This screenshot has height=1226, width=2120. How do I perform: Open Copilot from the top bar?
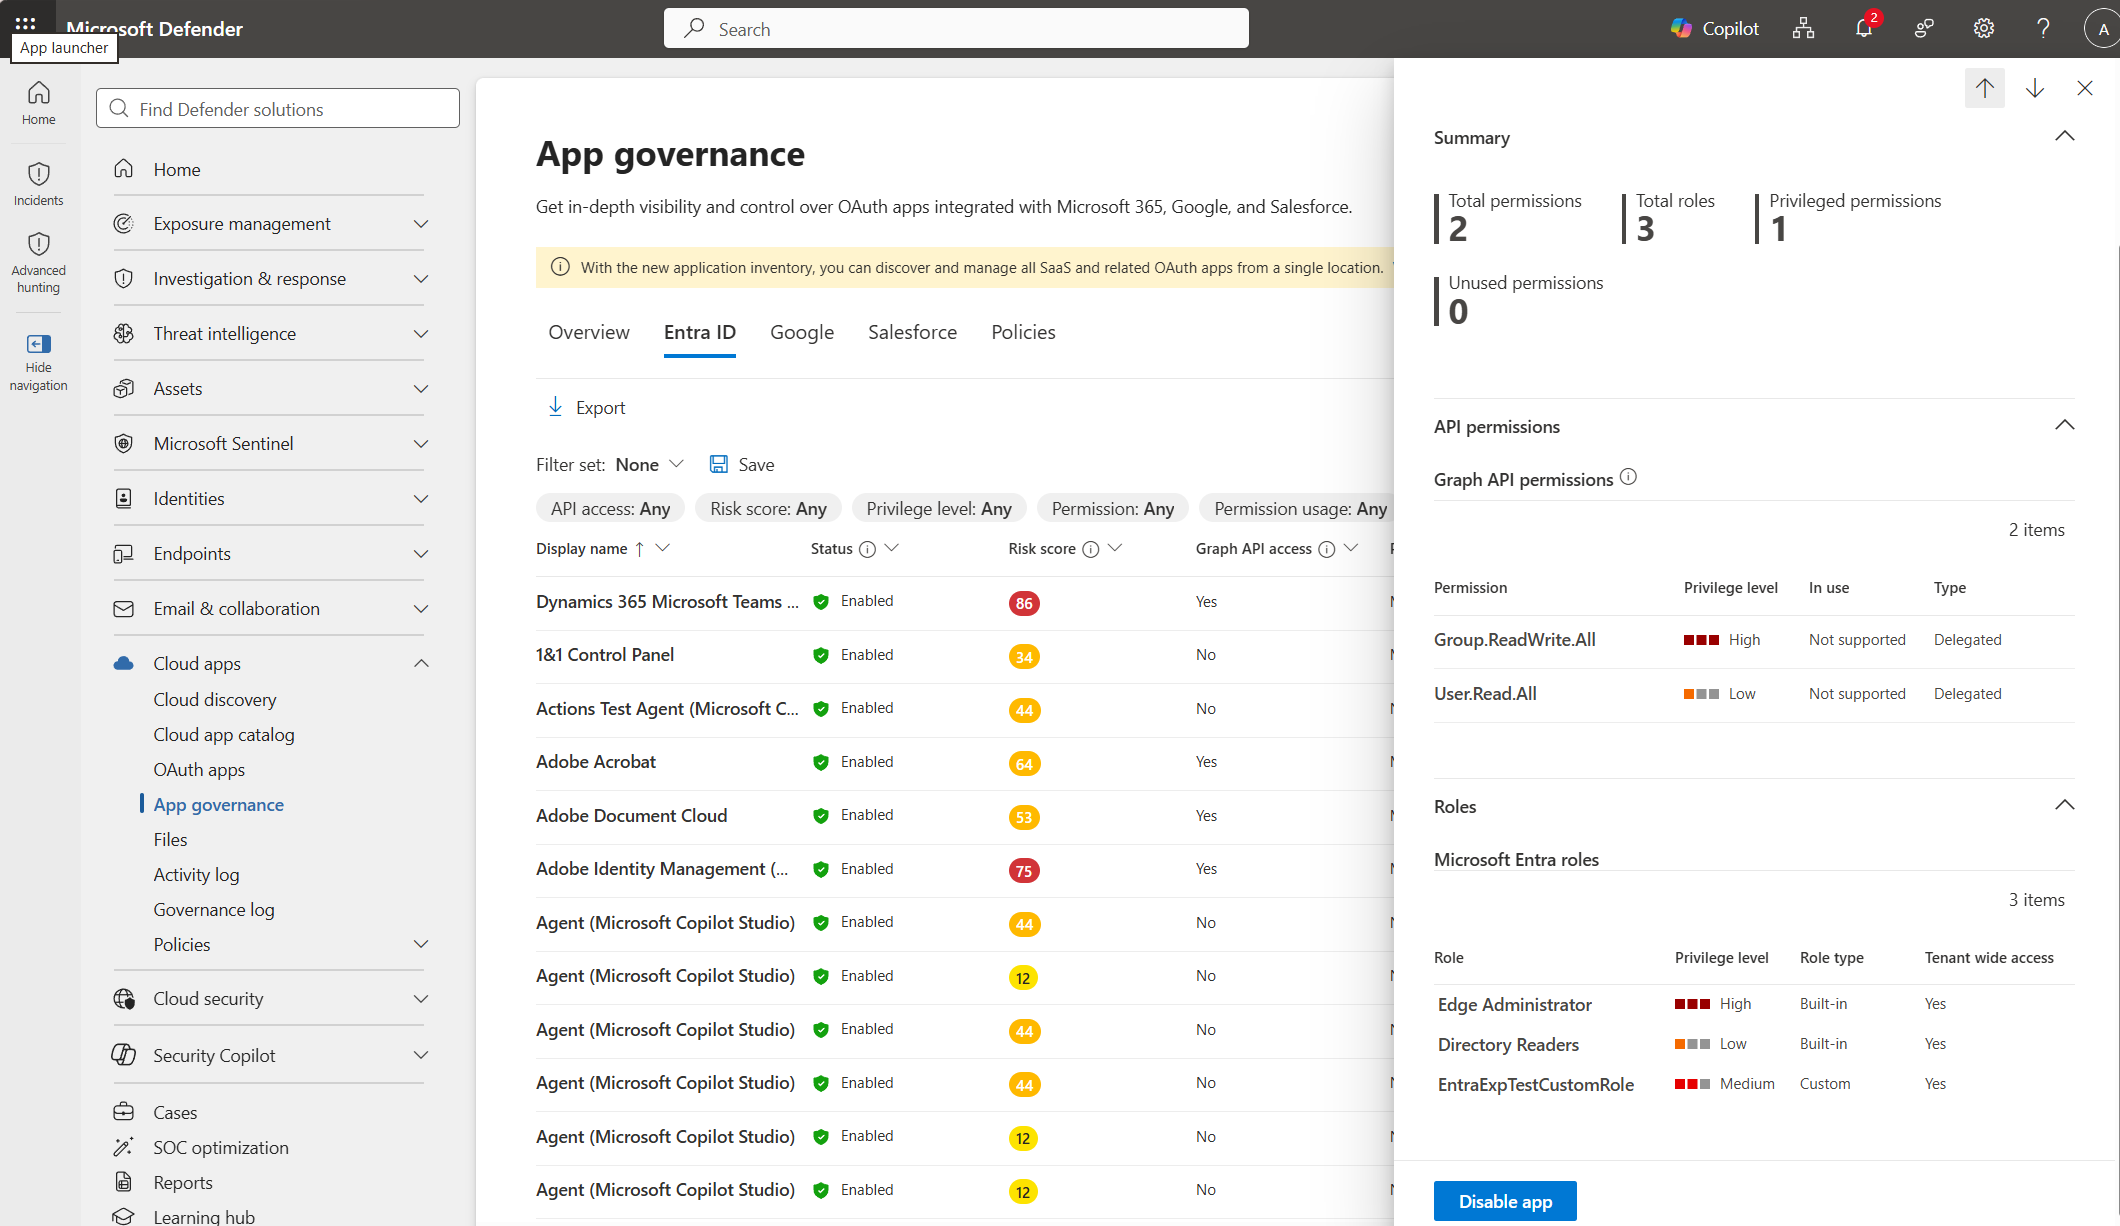[x=1715, y=29]
